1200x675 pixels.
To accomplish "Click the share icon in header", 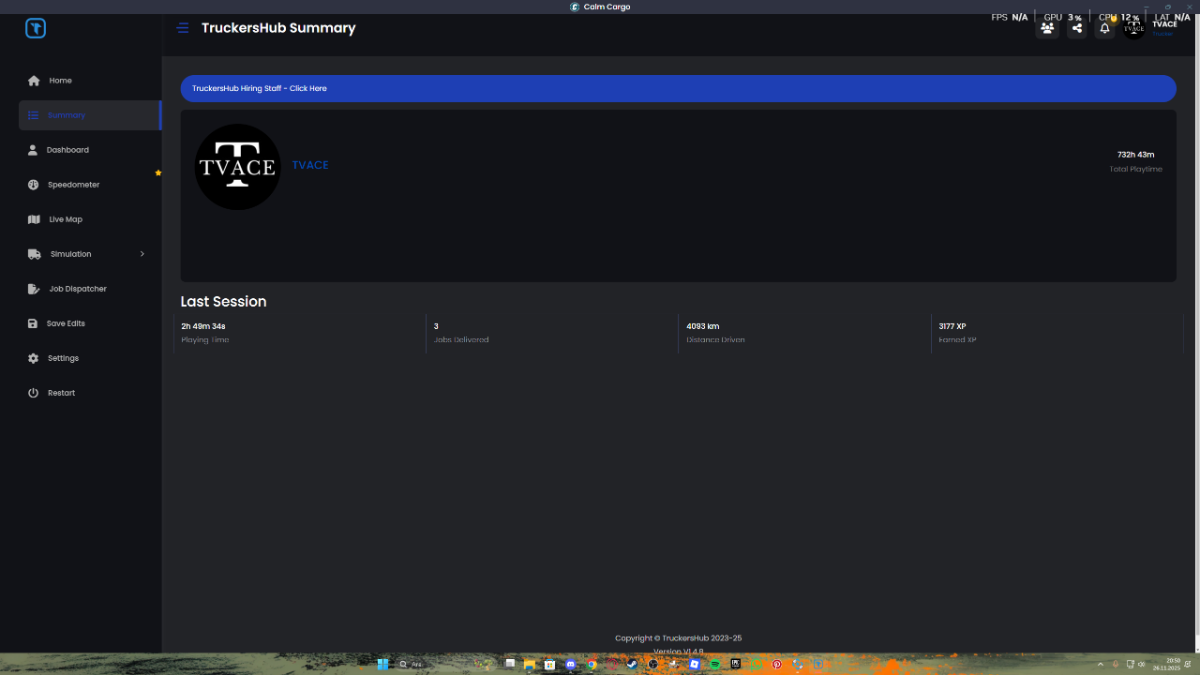I will [1076, 28].
